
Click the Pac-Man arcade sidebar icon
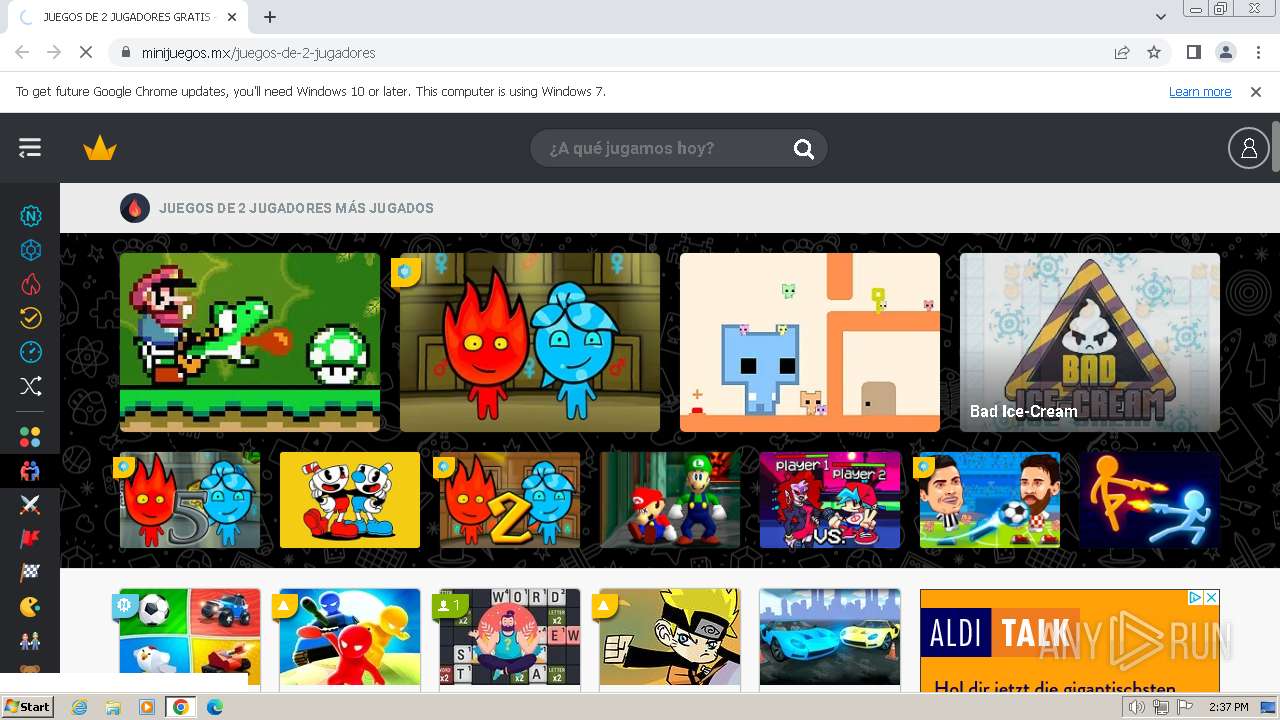click(x=31, y=607)
